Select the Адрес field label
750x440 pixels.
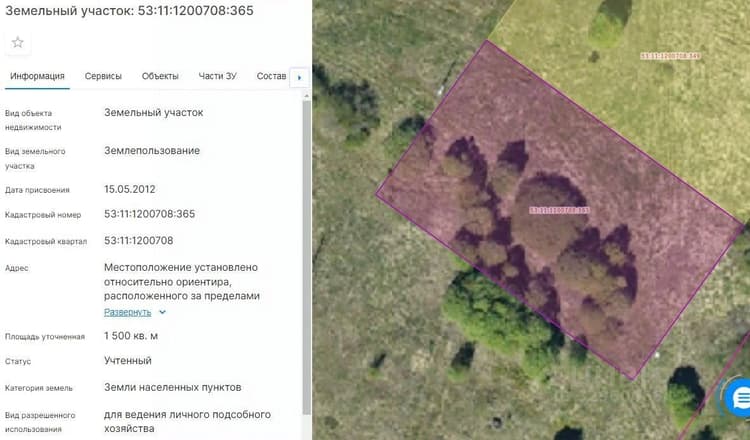coord(17,268)
